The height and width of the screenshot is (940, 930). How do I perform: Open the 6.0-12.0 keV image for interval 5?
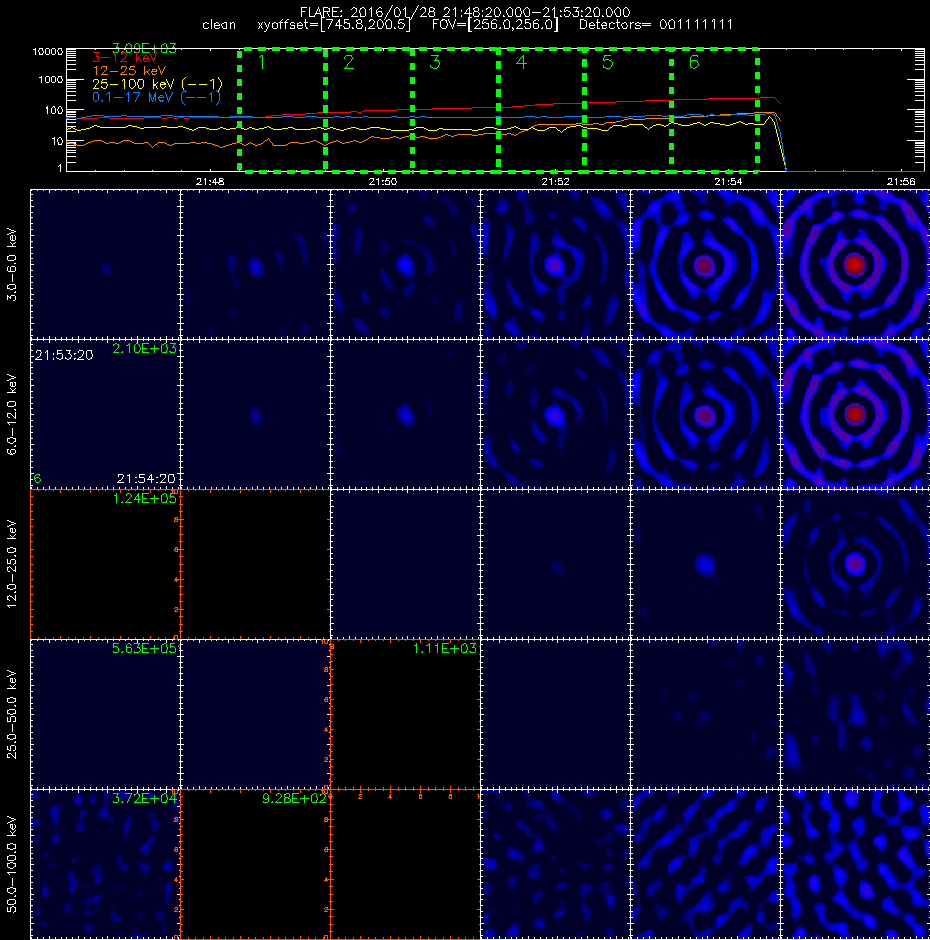705,414
